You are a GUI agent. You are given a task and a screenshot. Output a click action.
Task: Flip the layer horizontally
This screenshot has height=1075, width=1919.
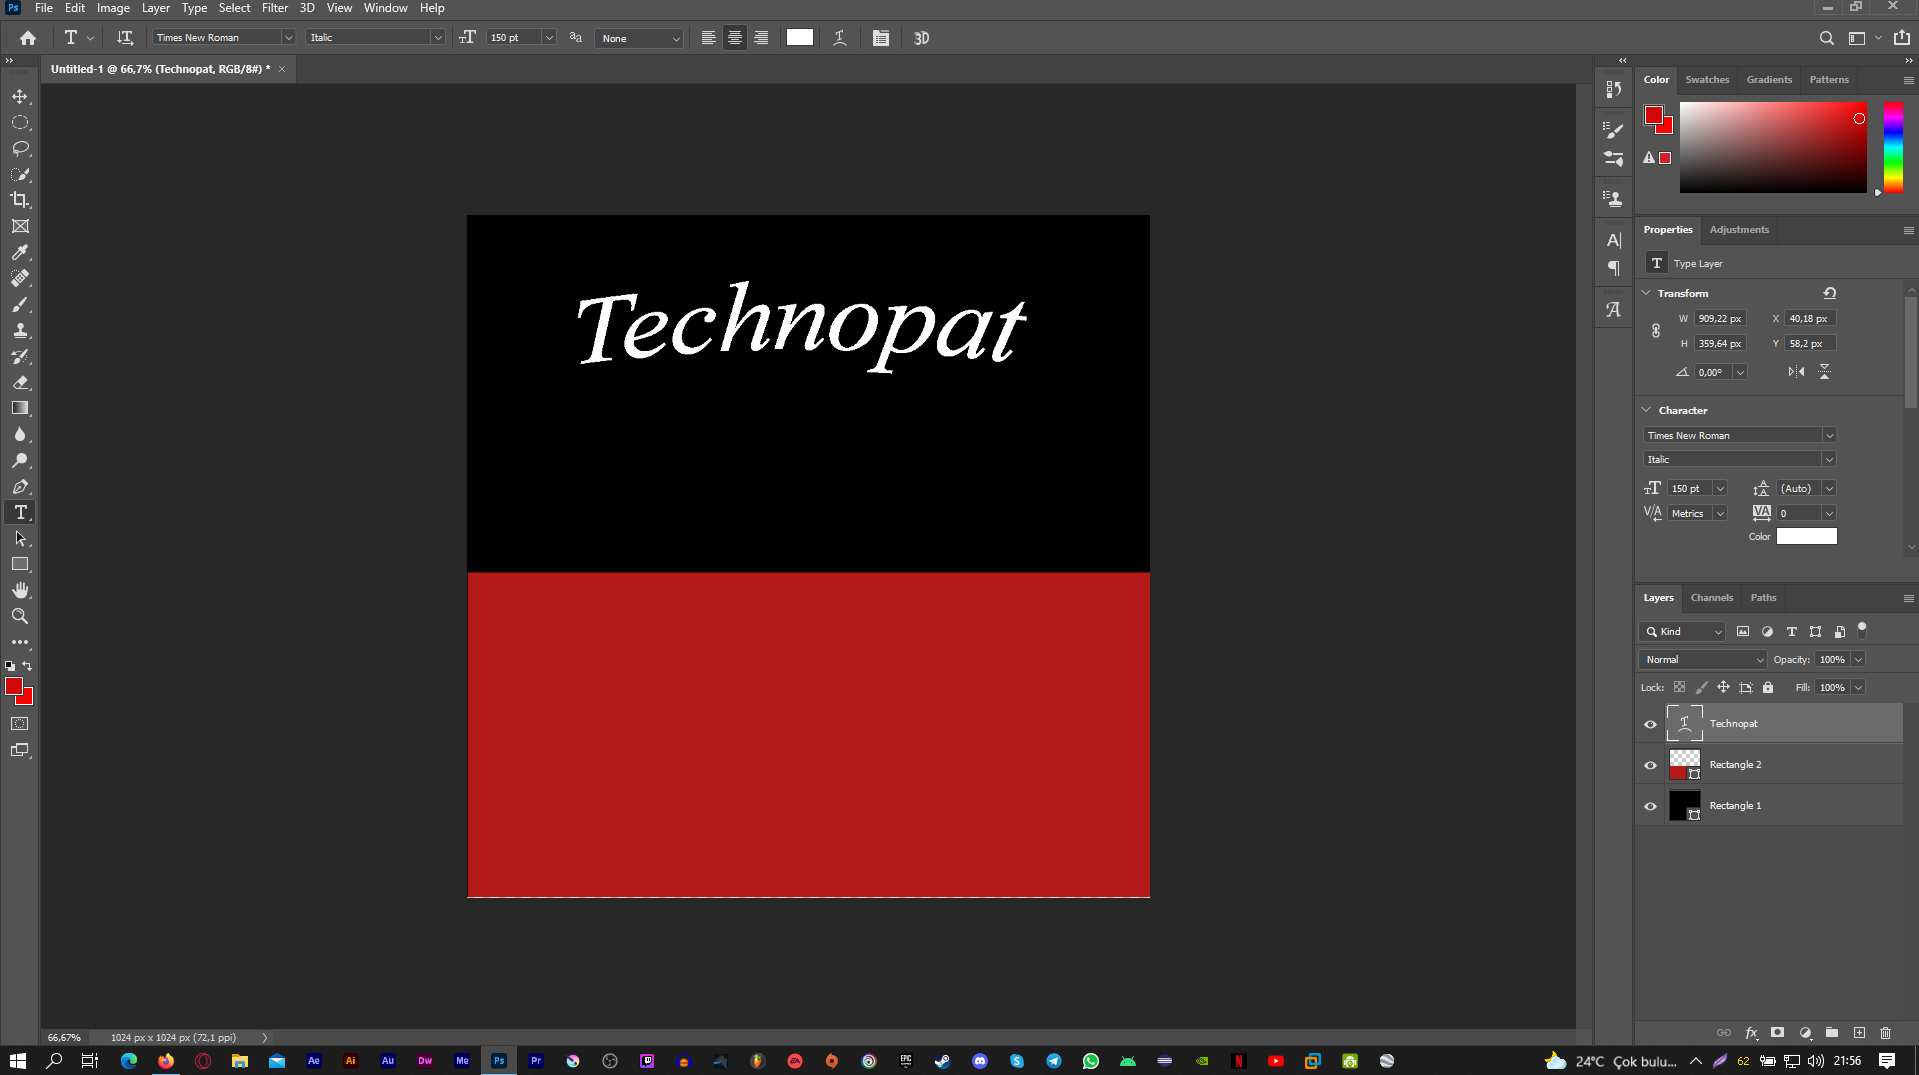click(1796, 372)
